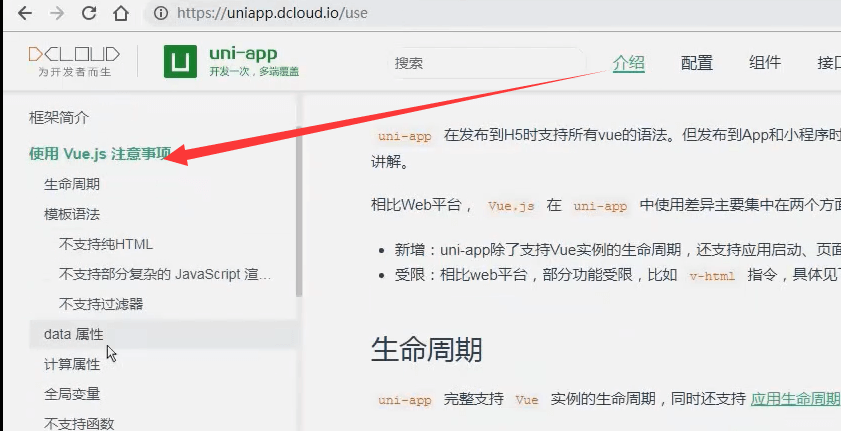Select 不支持过滤器 sidebar item
Image resolution: width=841 pixels, height=431 pixels.
pyautogui.click(x=101, y=304)
